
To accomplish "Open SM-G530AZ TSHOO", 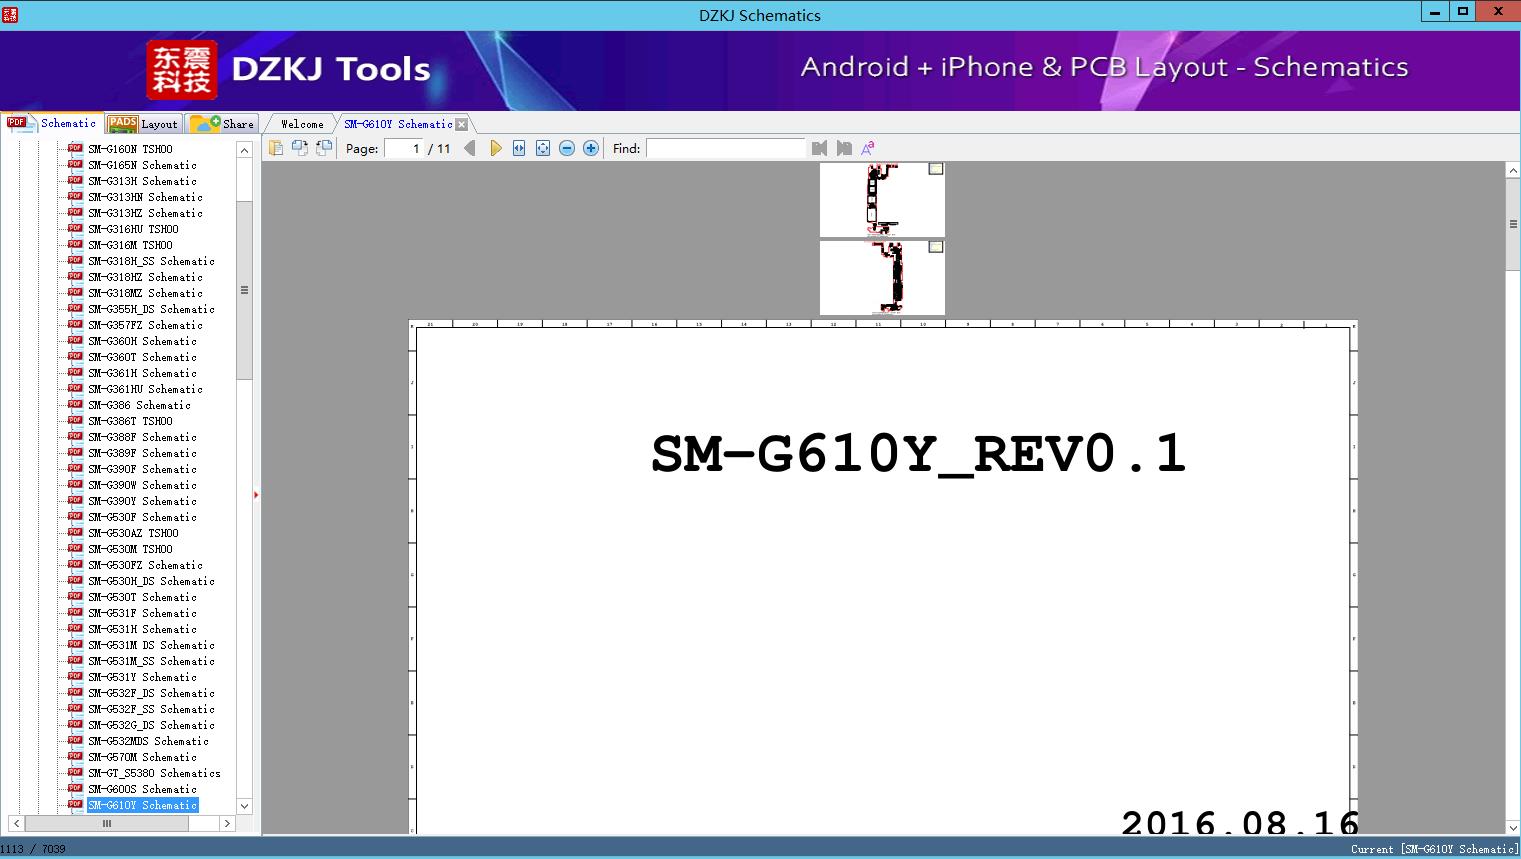I will [x=133, y=533].
